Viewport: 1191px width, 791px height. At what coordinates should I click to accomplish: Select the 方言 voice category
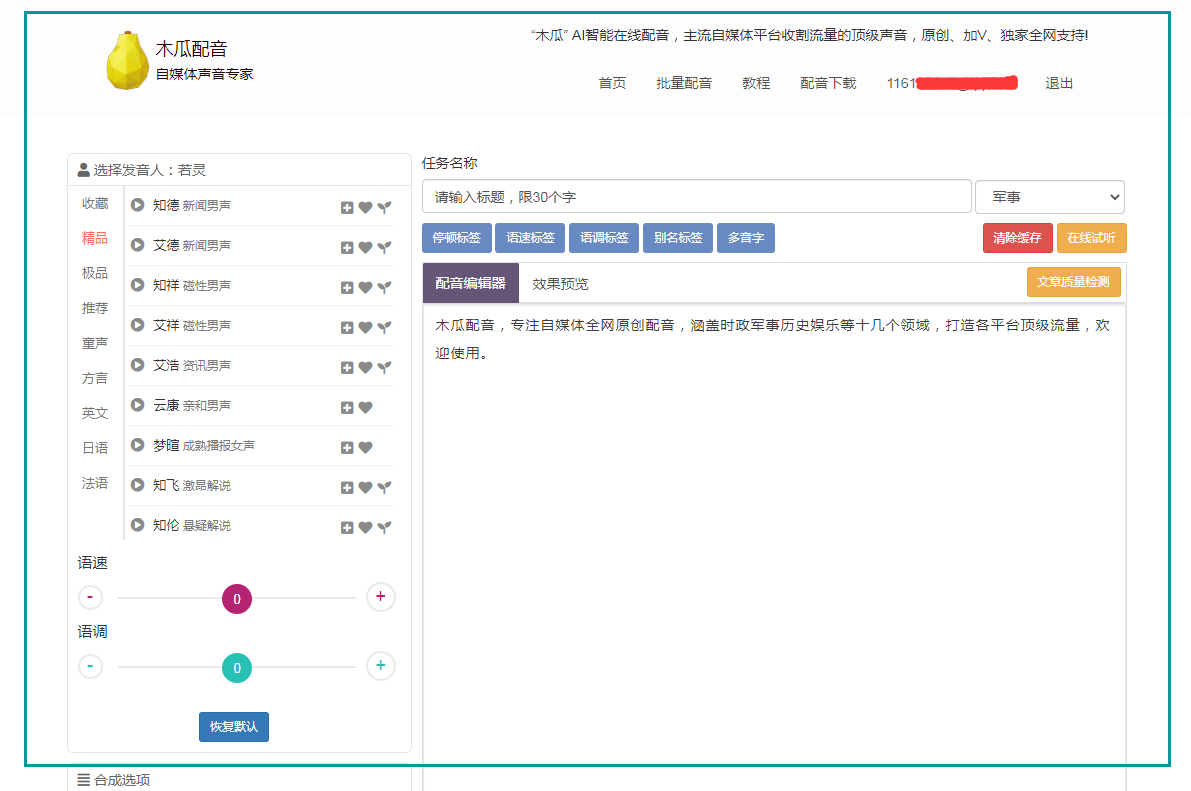(95, 378)
